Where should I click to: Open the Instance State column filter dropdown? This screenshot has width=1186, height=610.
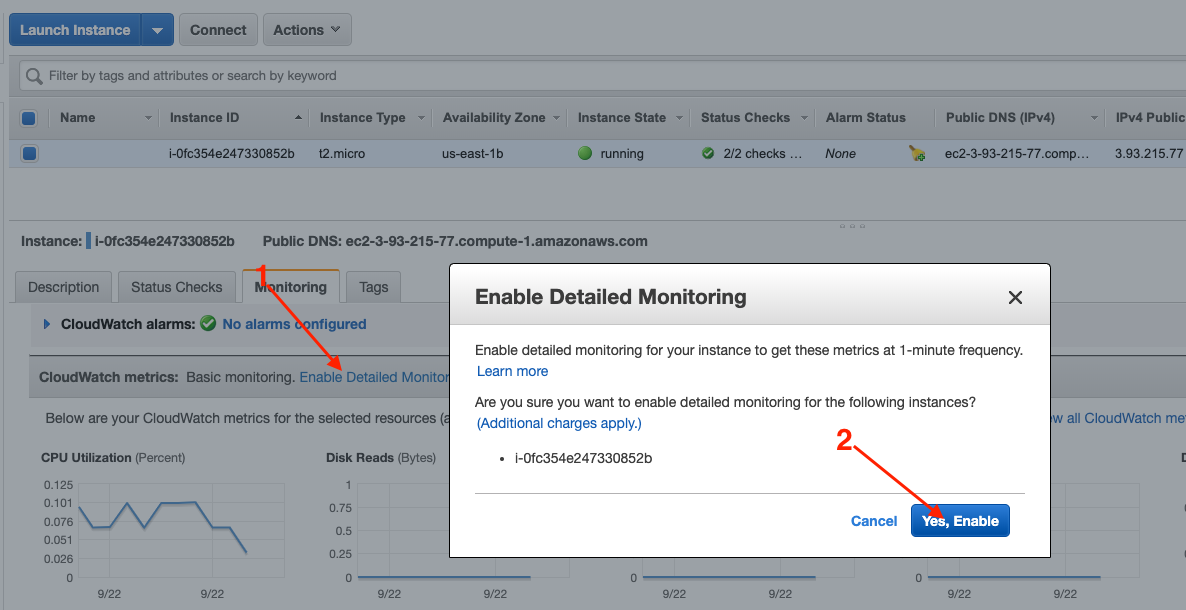(x=680, y=118)
